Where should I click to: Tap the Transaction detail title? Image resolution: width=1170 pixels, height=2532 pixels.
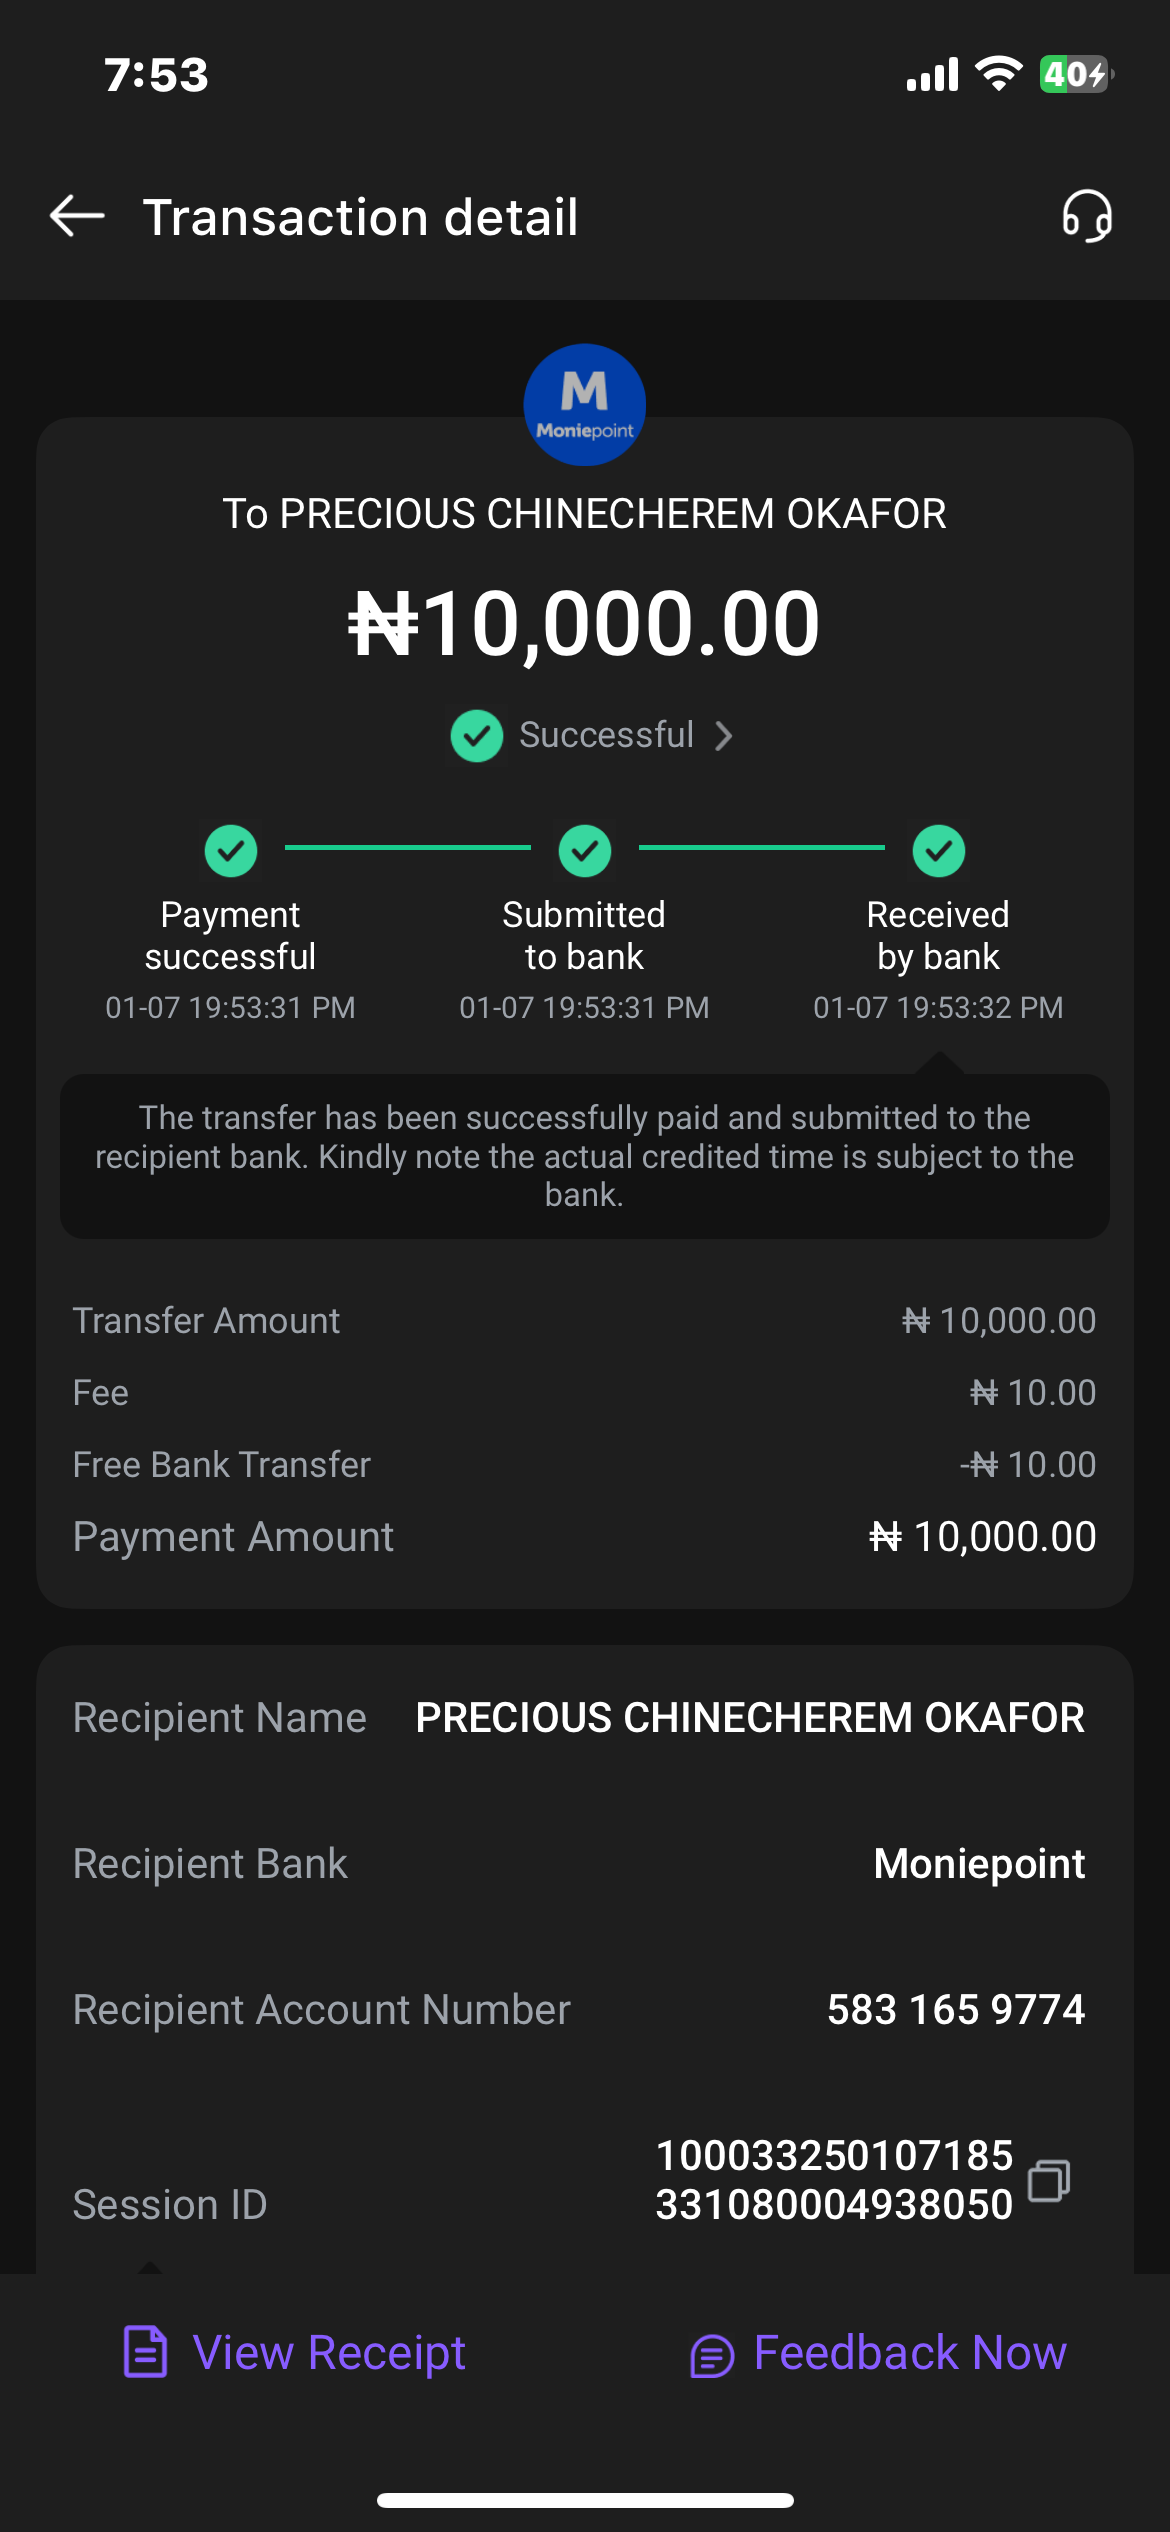[360, 217]
